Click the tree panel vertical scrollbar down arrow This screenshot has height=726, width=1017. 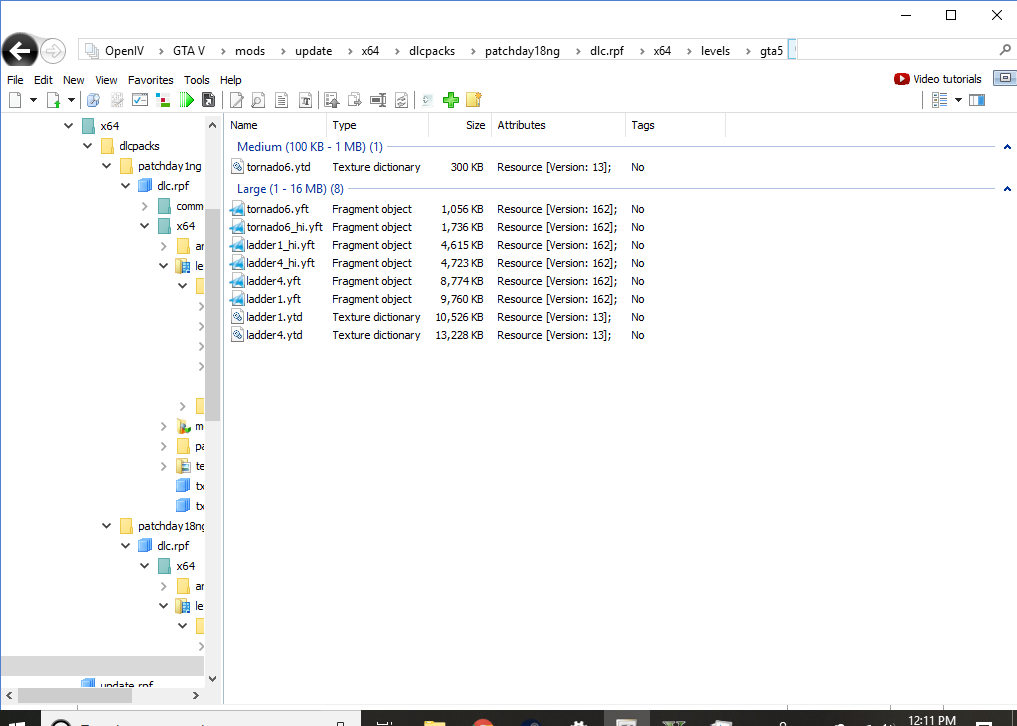click(x=211, y=678)
